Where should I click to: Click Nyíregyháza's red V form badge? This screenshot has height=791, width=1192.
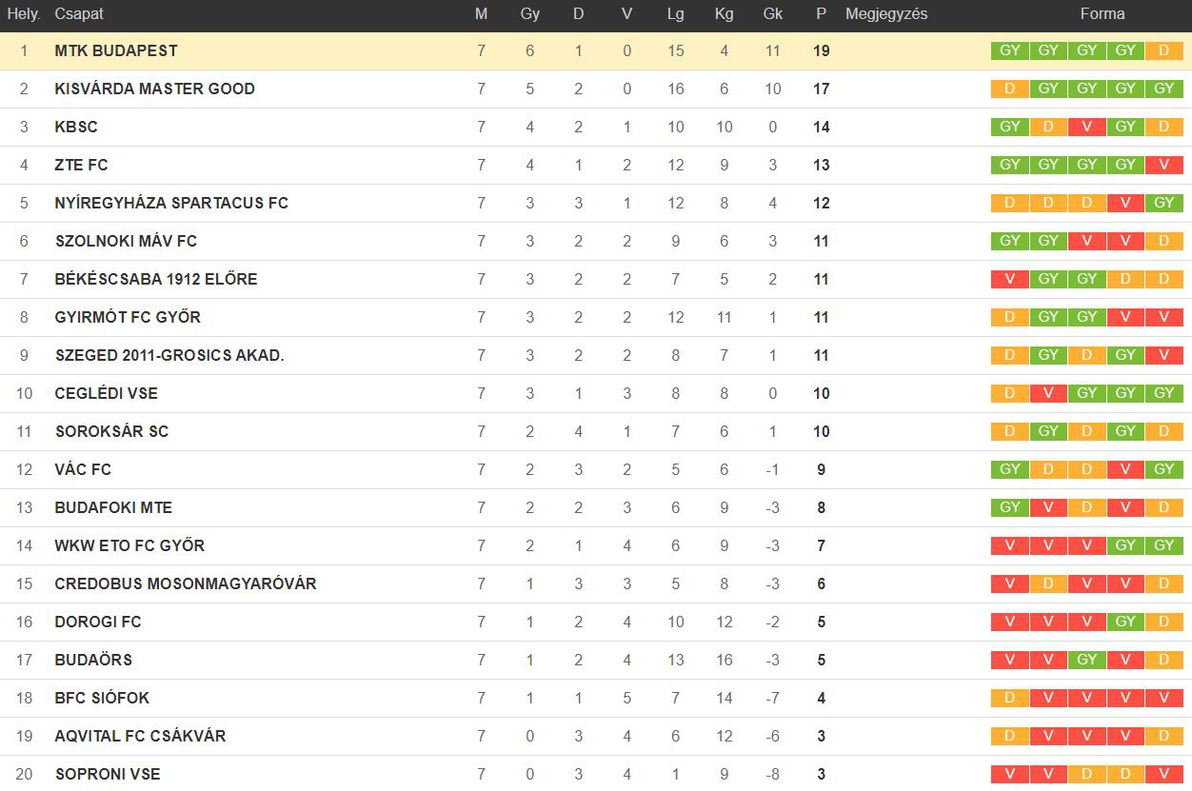pos(1125,203)
